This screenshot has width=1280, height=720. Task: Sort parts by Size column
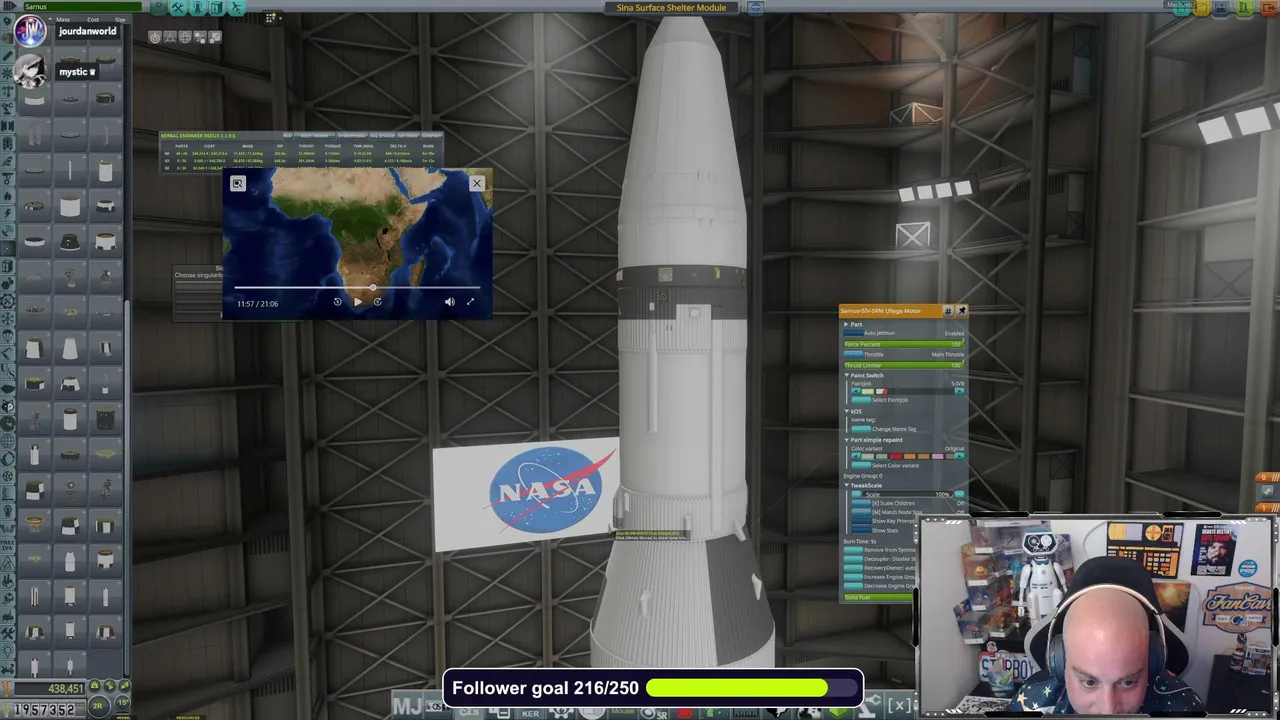click(x=120, y=19)
